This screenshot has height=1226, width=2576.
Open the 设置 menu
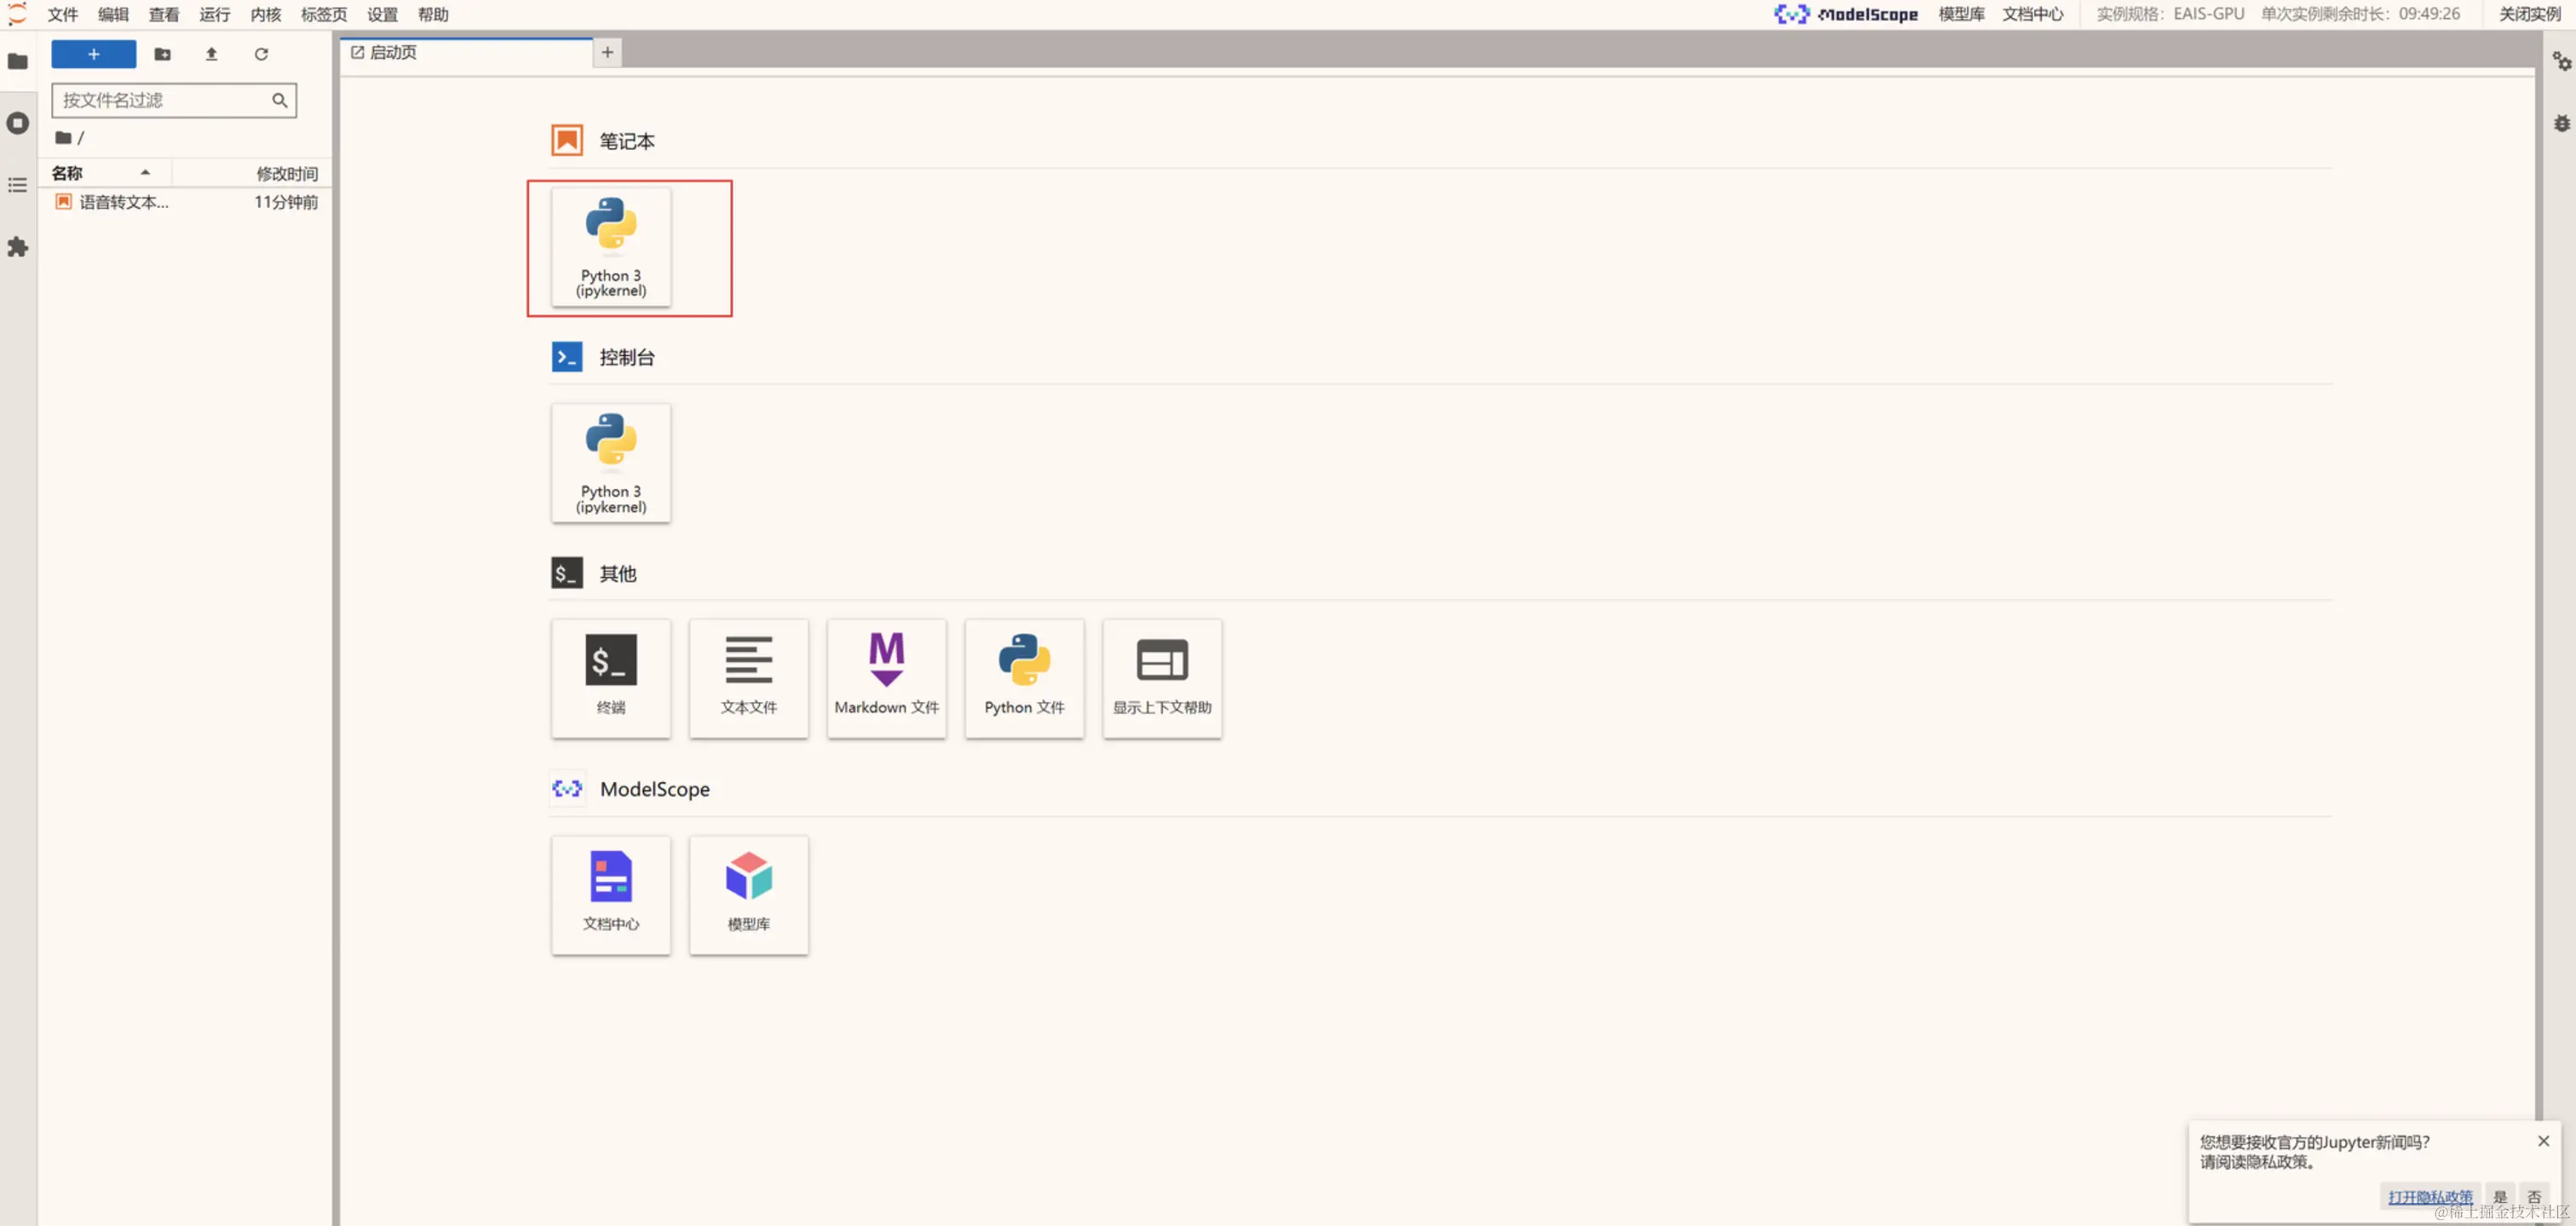point(383,14)
